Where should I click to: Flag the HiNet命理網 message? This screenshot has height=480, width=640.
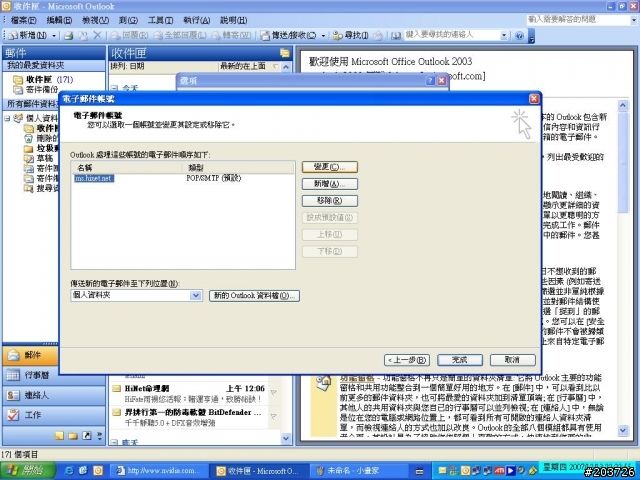tap(274, 393)
